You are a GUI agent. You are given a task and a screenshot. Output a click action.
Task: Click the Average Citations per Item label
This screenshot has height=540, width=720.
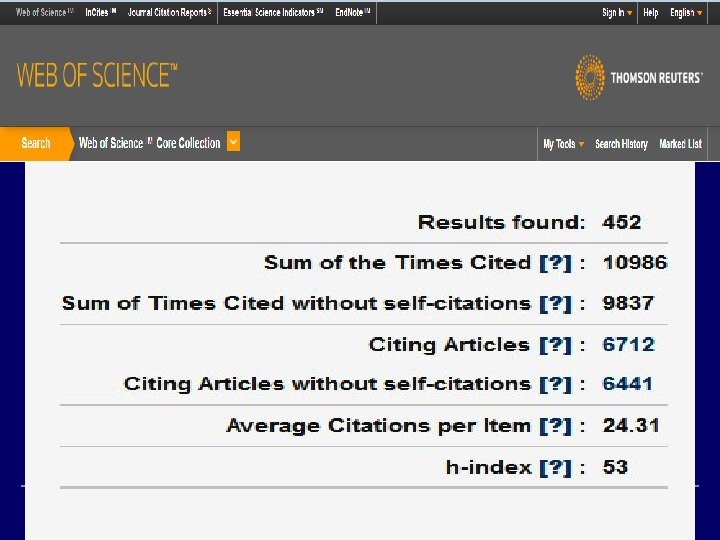(378, 426)
